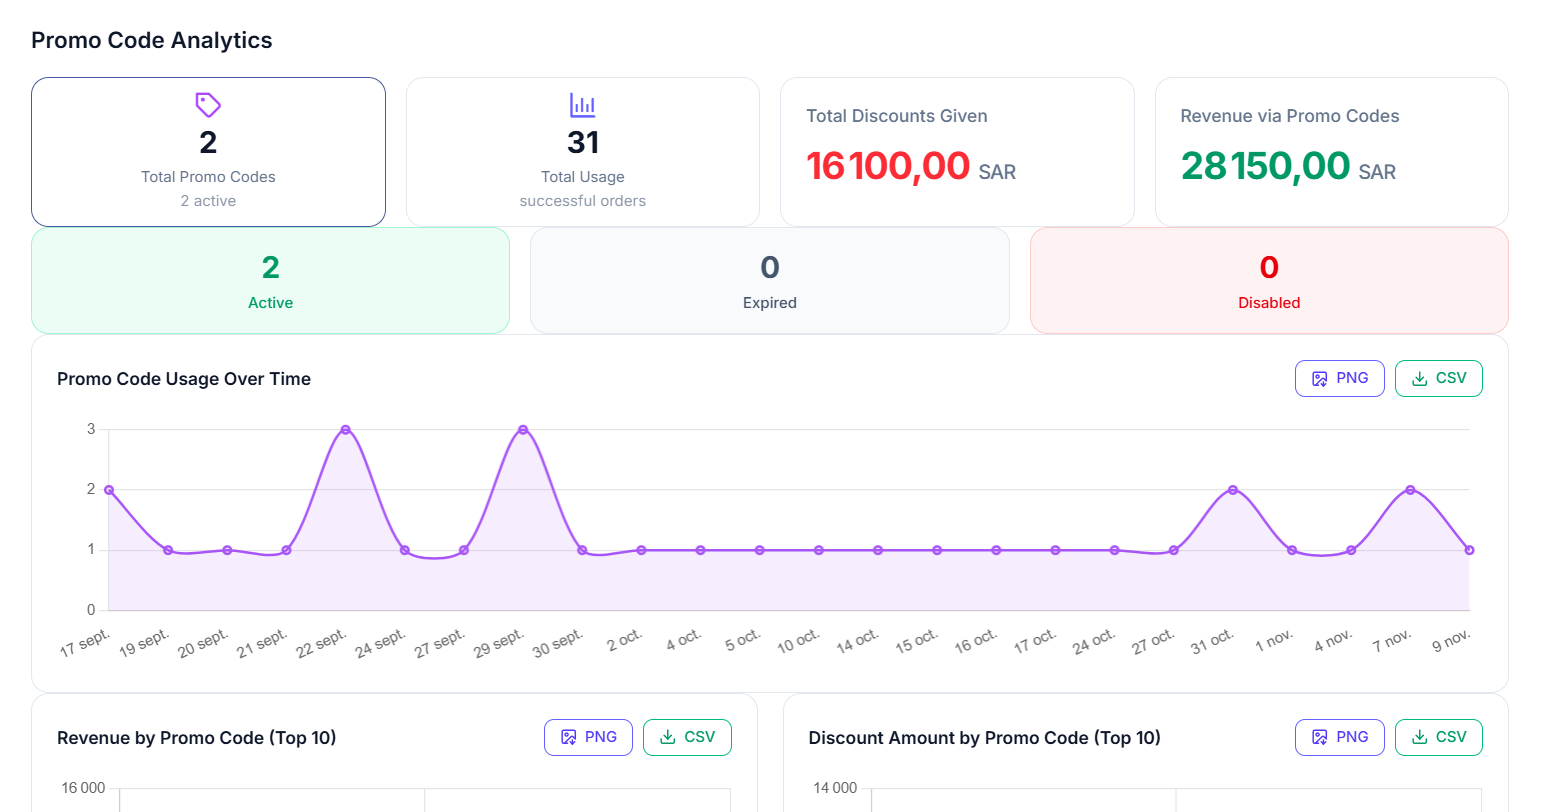The width and height of the screenshot is (1547, 812).
Task: Click the 'Promo Code Analytics' page heading
Action: 152,40
